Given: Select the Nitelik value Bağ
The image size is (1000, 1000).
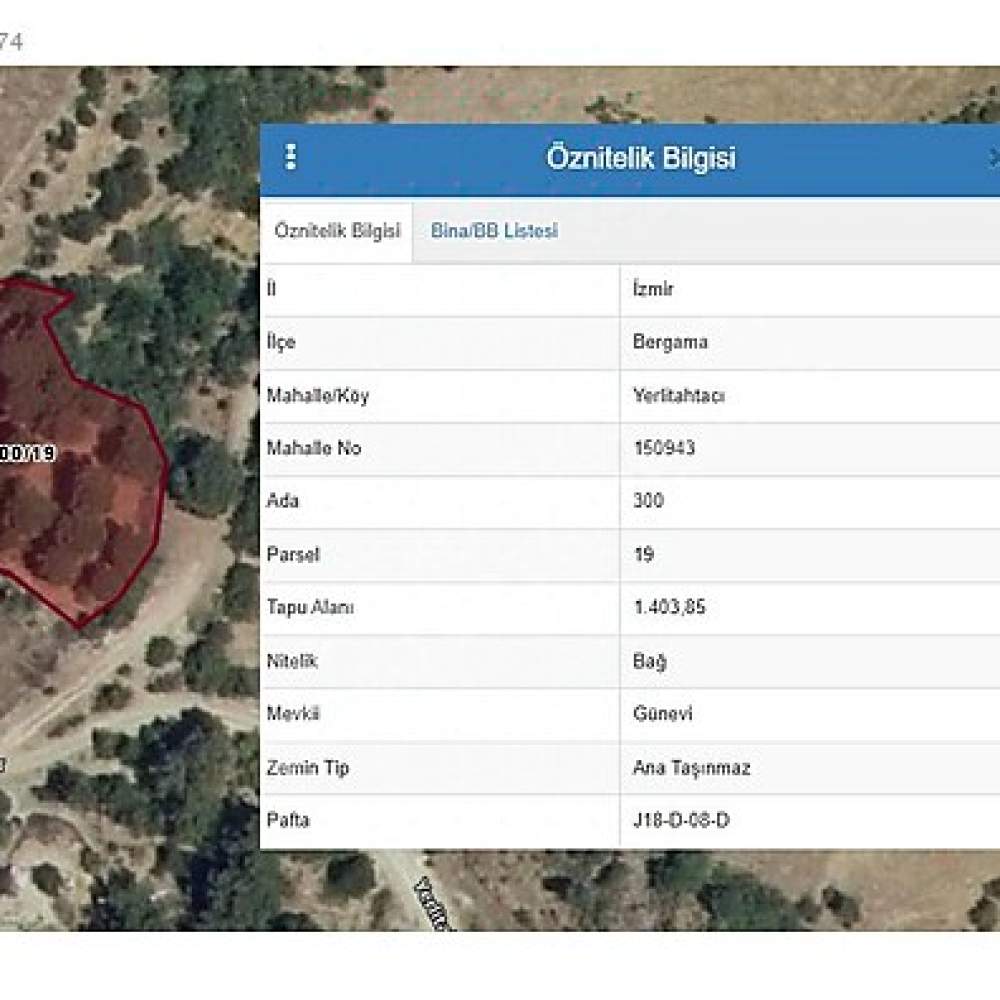Looking at the screenshot, I should click(x=649, y=662).
